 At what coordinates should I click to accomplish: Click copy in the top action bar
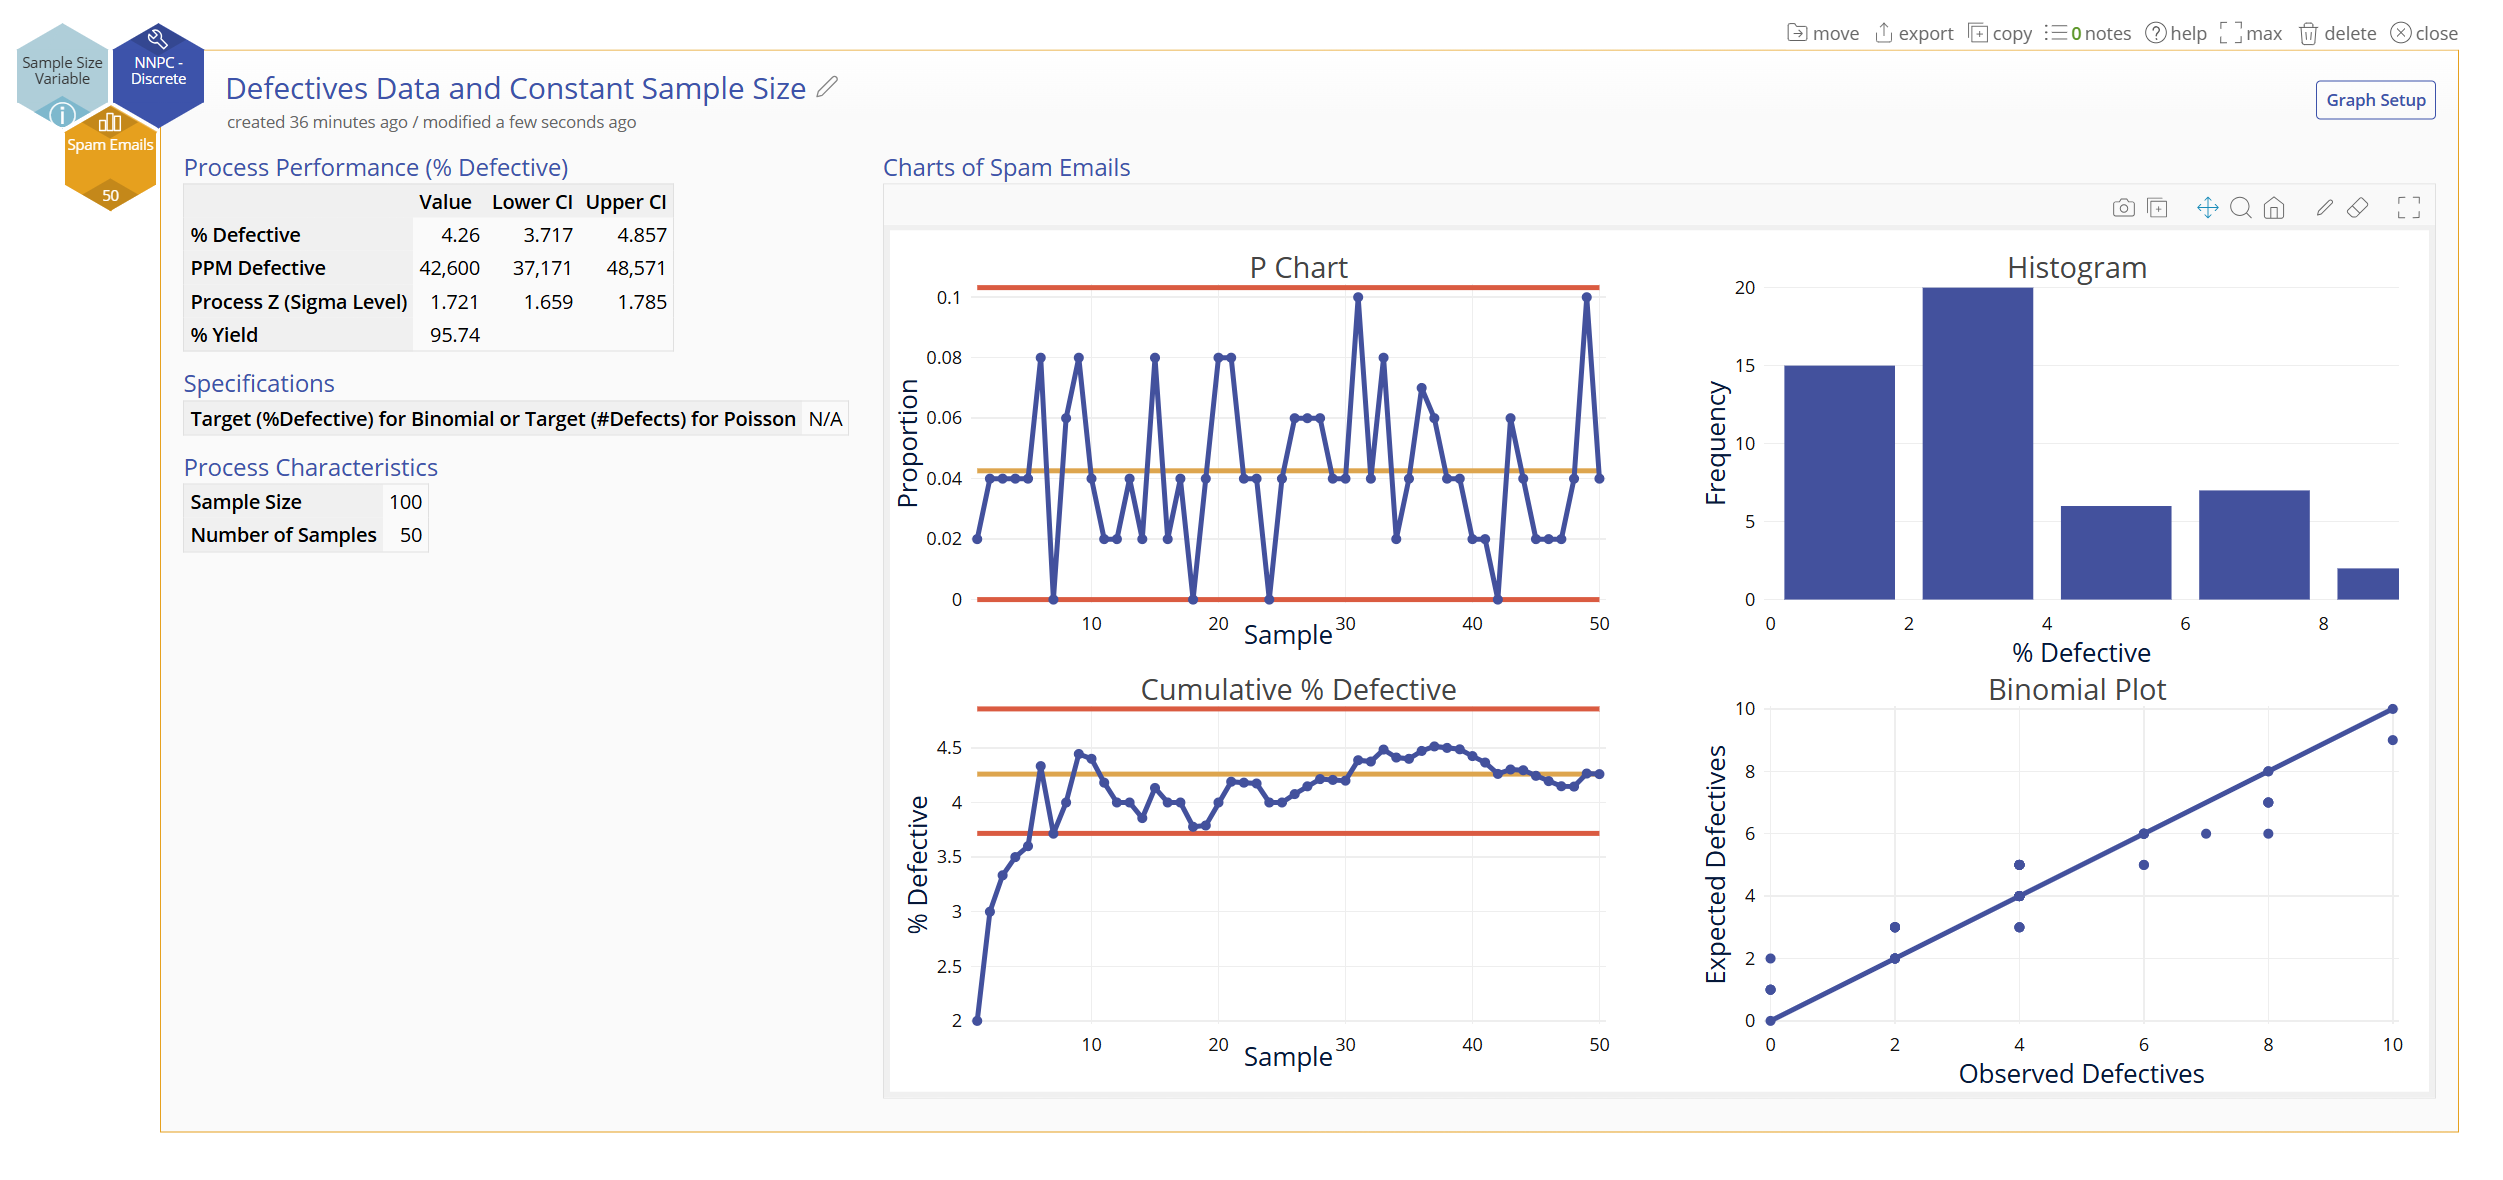pos(2000,33)
